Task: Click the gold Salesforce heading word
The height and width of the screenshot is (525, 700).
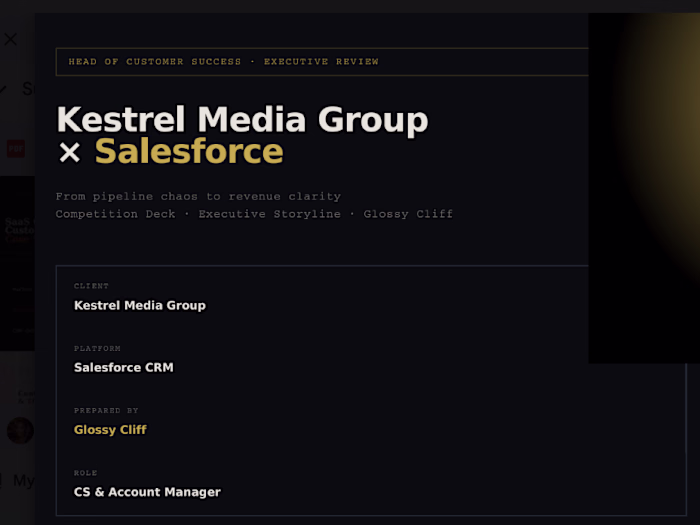Action: point(189,151)
